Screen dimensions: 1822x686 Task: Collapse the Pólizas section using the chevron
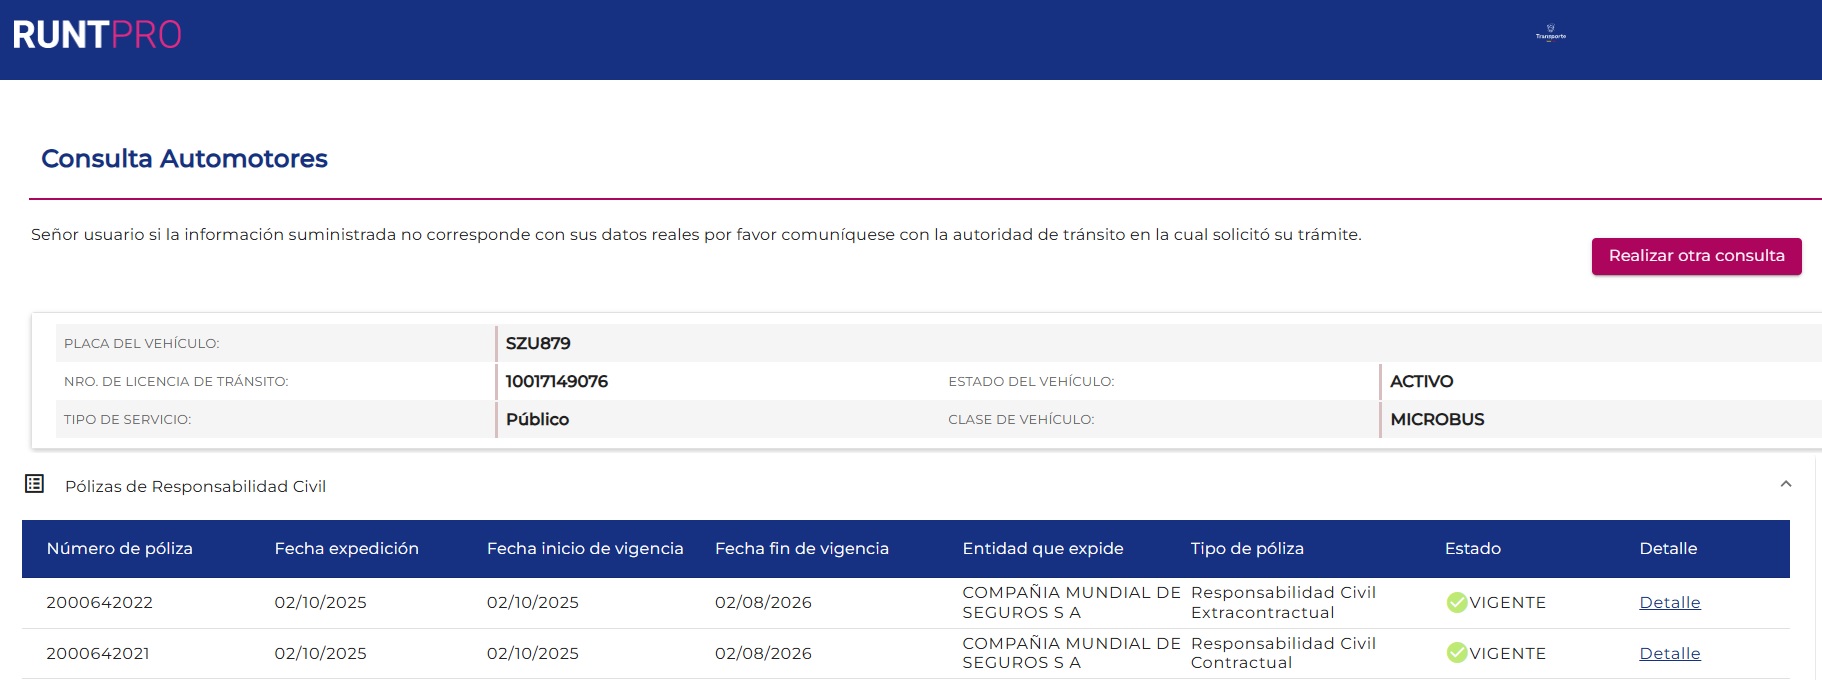pos(1785,484)
